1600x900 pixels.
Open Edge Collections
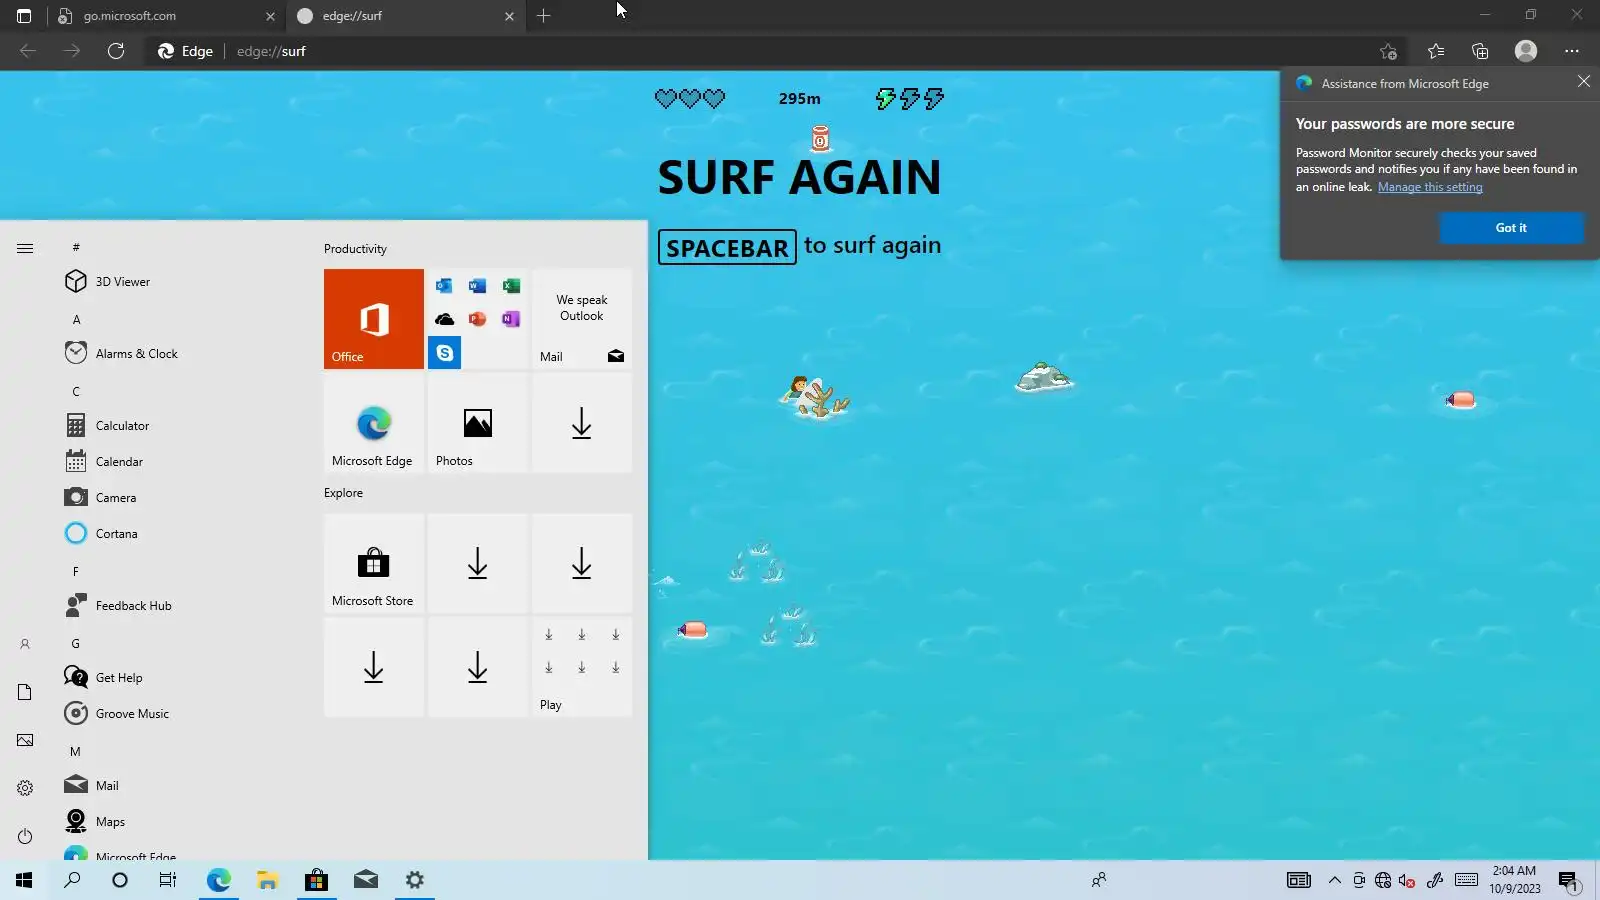tap(1480, 51)
